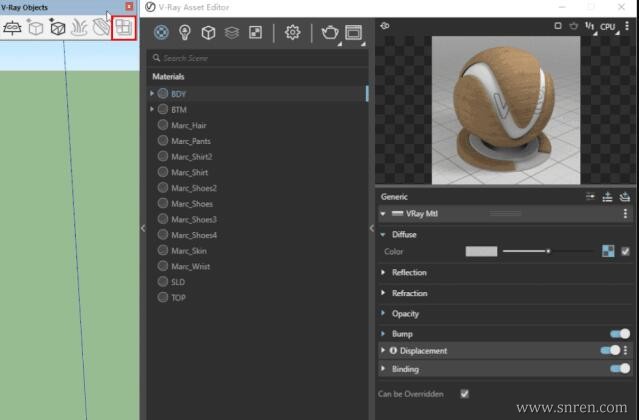This screenshot has width=639, height=420.
Task: Collapse the VRay Mtl section arrow
Action: pyautogui.click(x=383, y=213)
